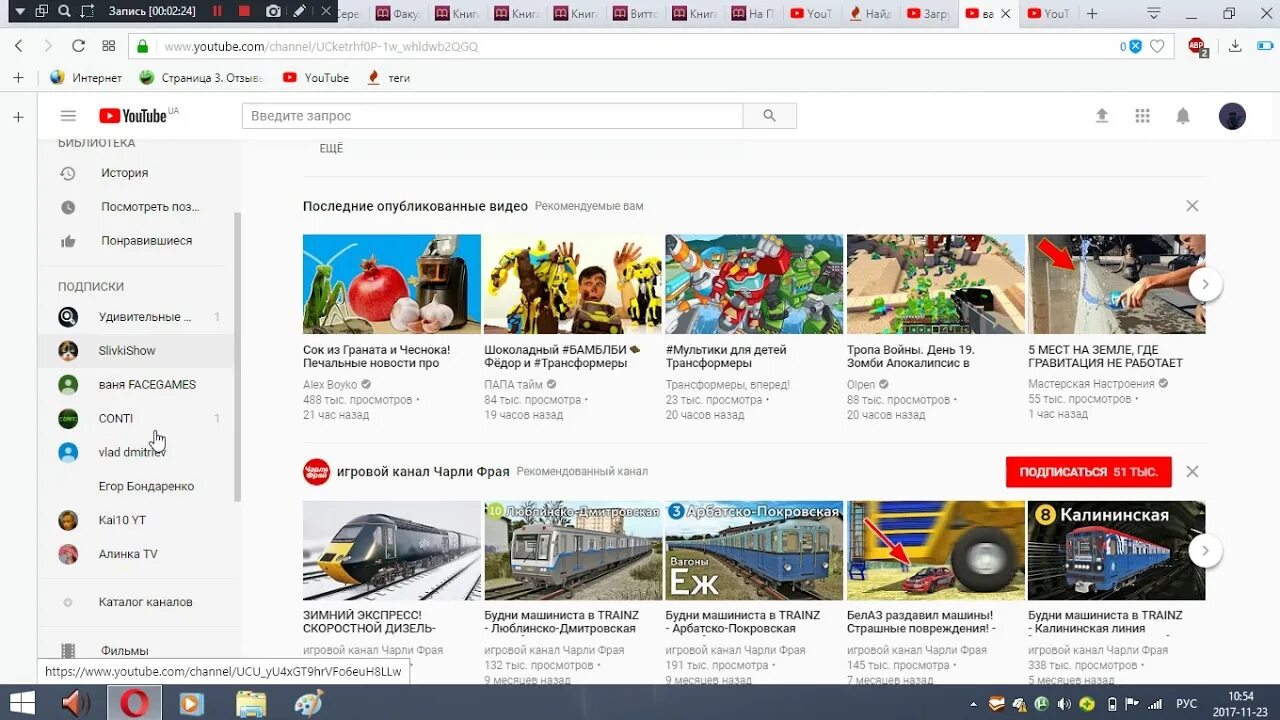This screenshot has height=720, width=1280.
Task: Go back in browser history
Action: [19, 46]
